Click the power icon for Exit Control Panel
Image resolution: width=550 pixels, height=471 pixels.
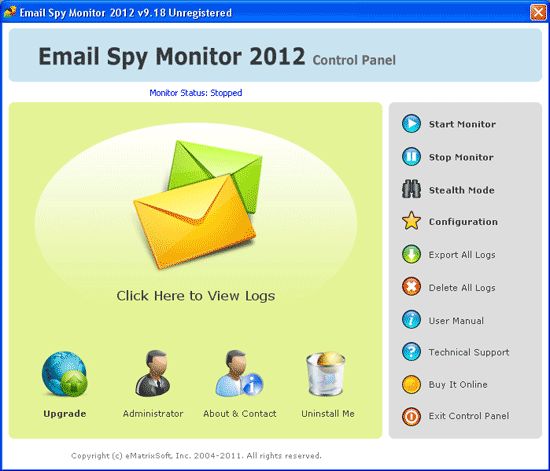tap(411, 416)
